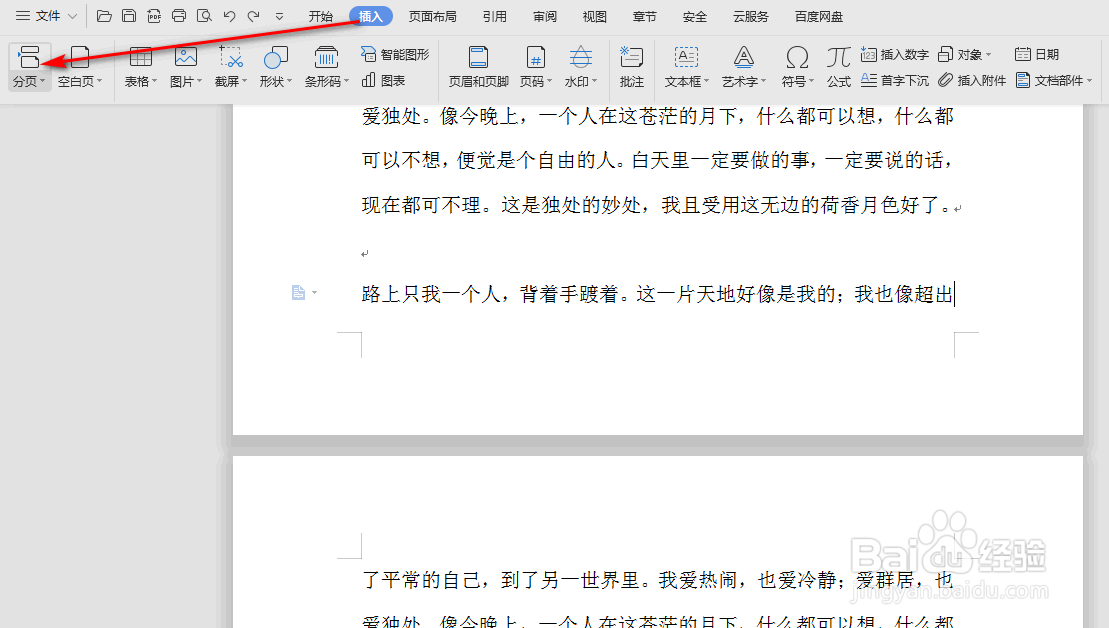Expand the 截屏 dropdown arrow

(x=245, y=81)
